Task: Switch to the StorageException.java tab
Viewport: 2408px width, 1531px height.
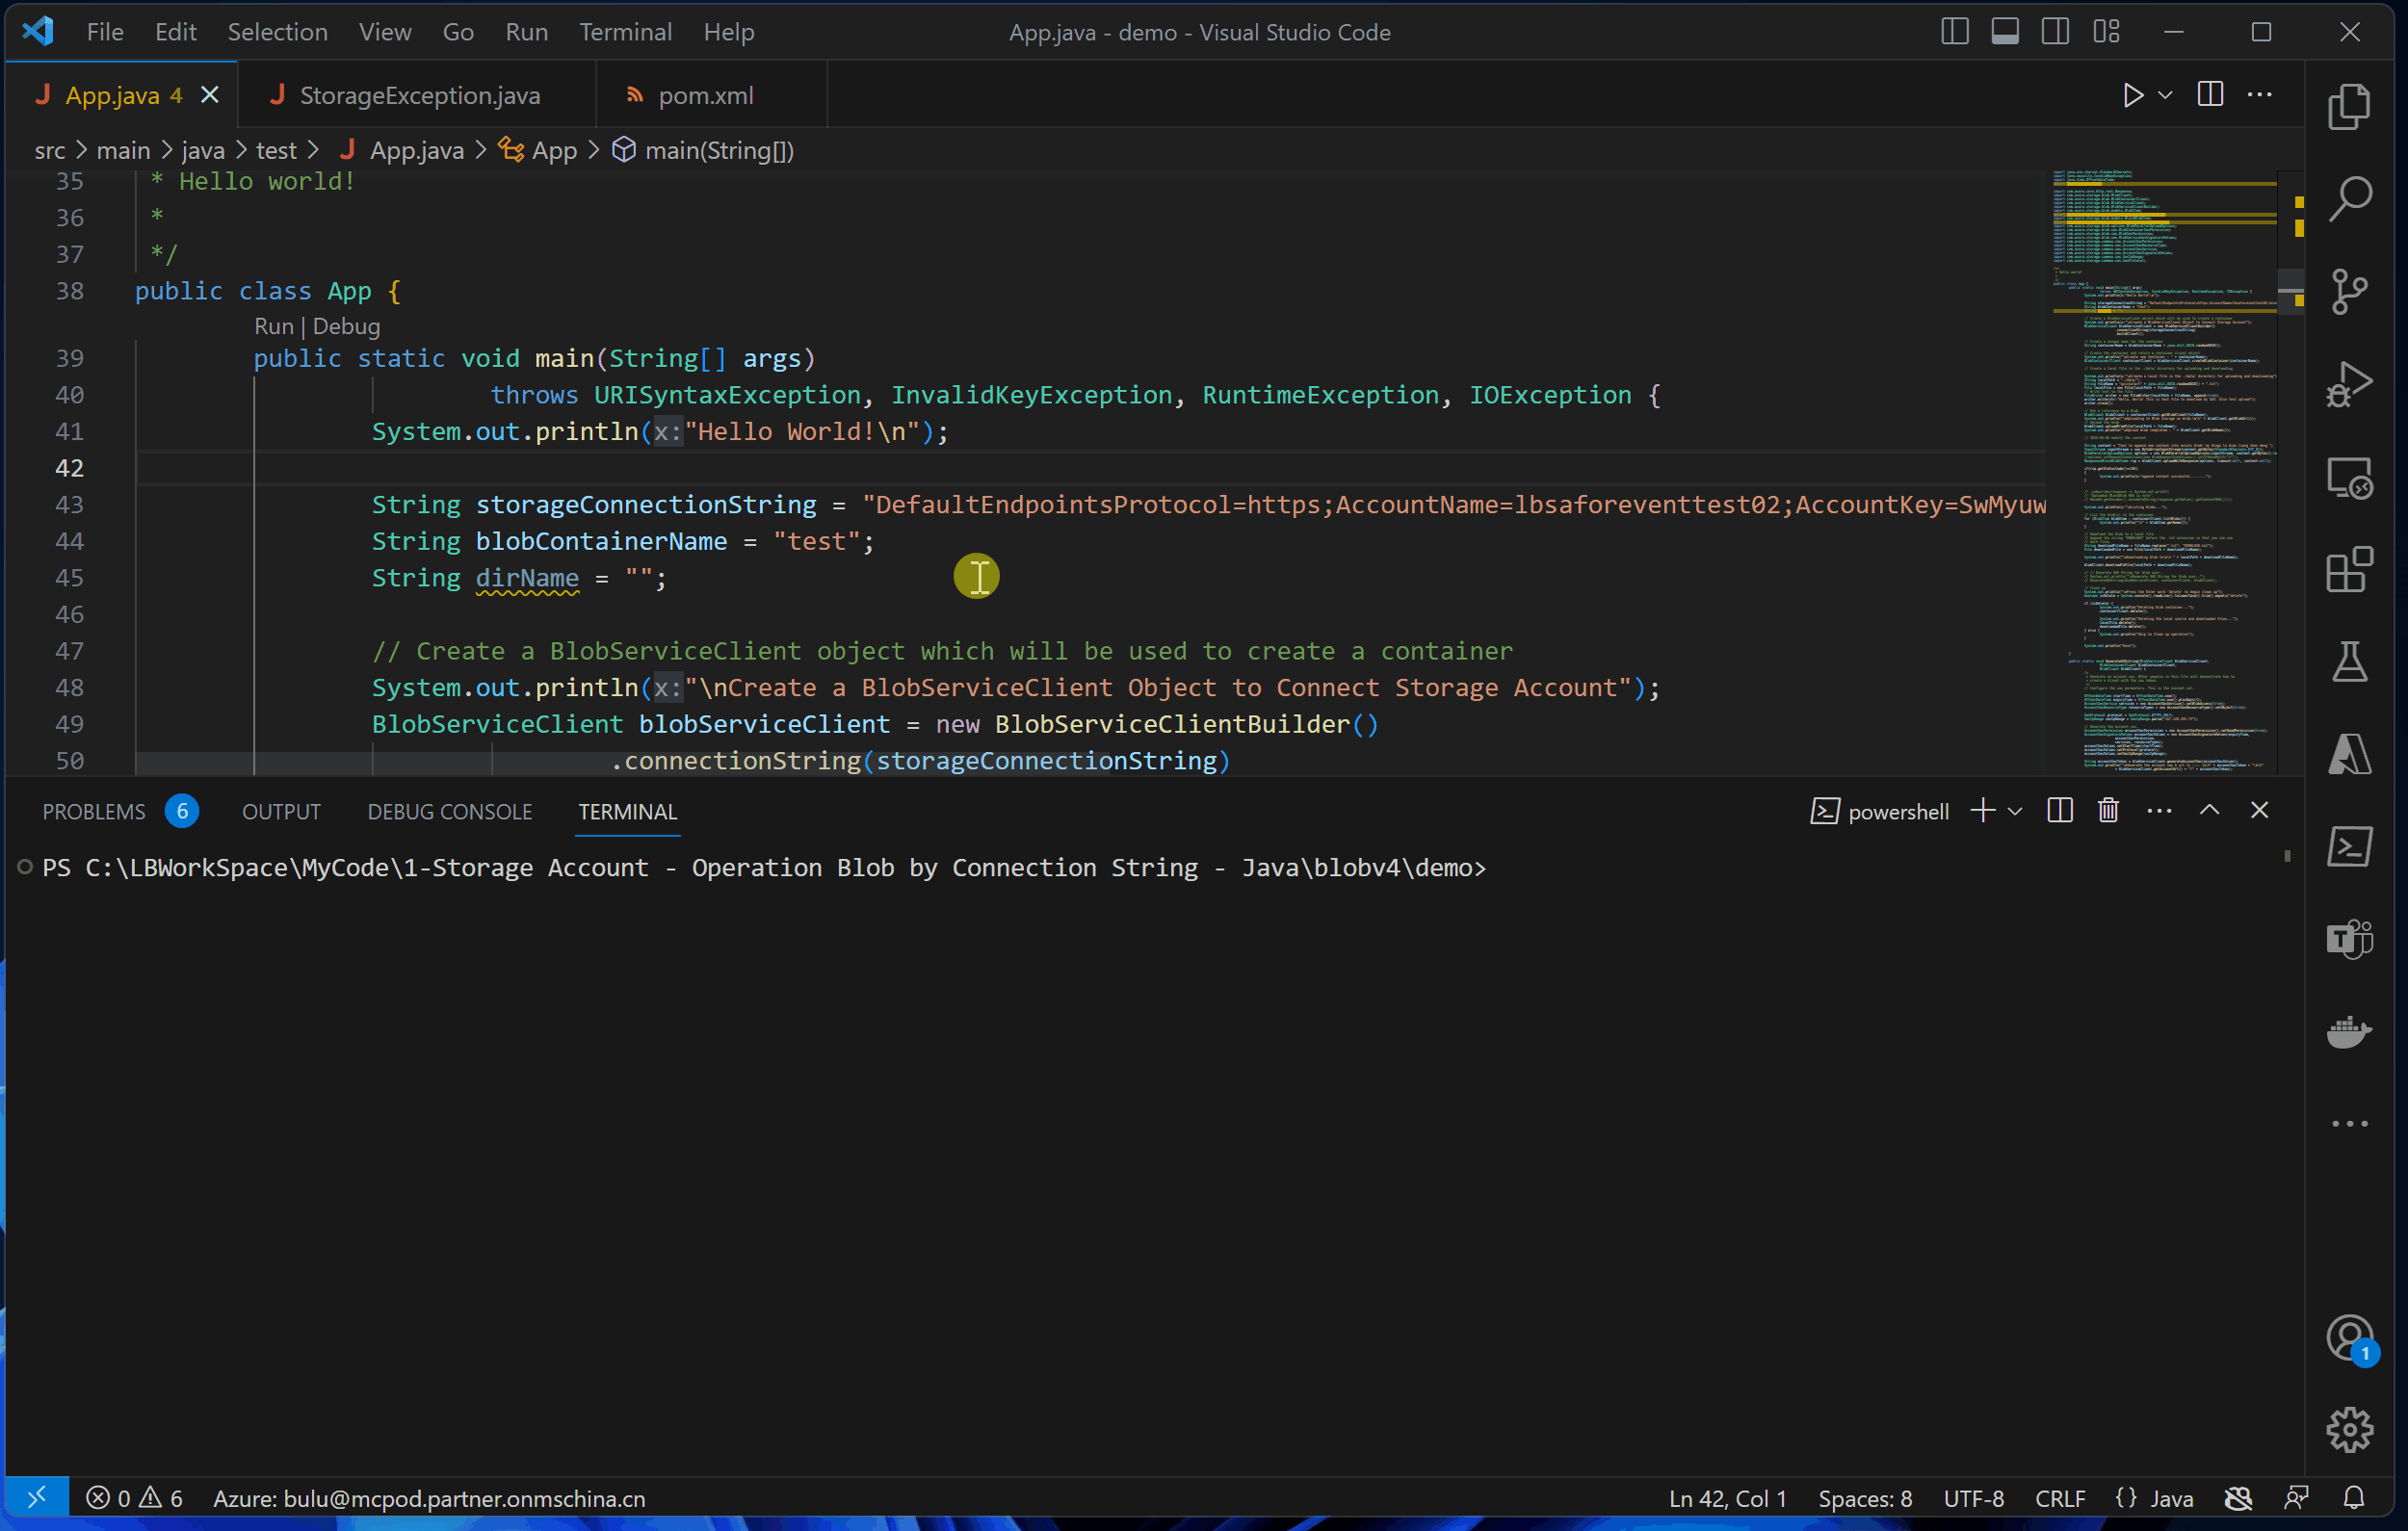Action: 419,95
